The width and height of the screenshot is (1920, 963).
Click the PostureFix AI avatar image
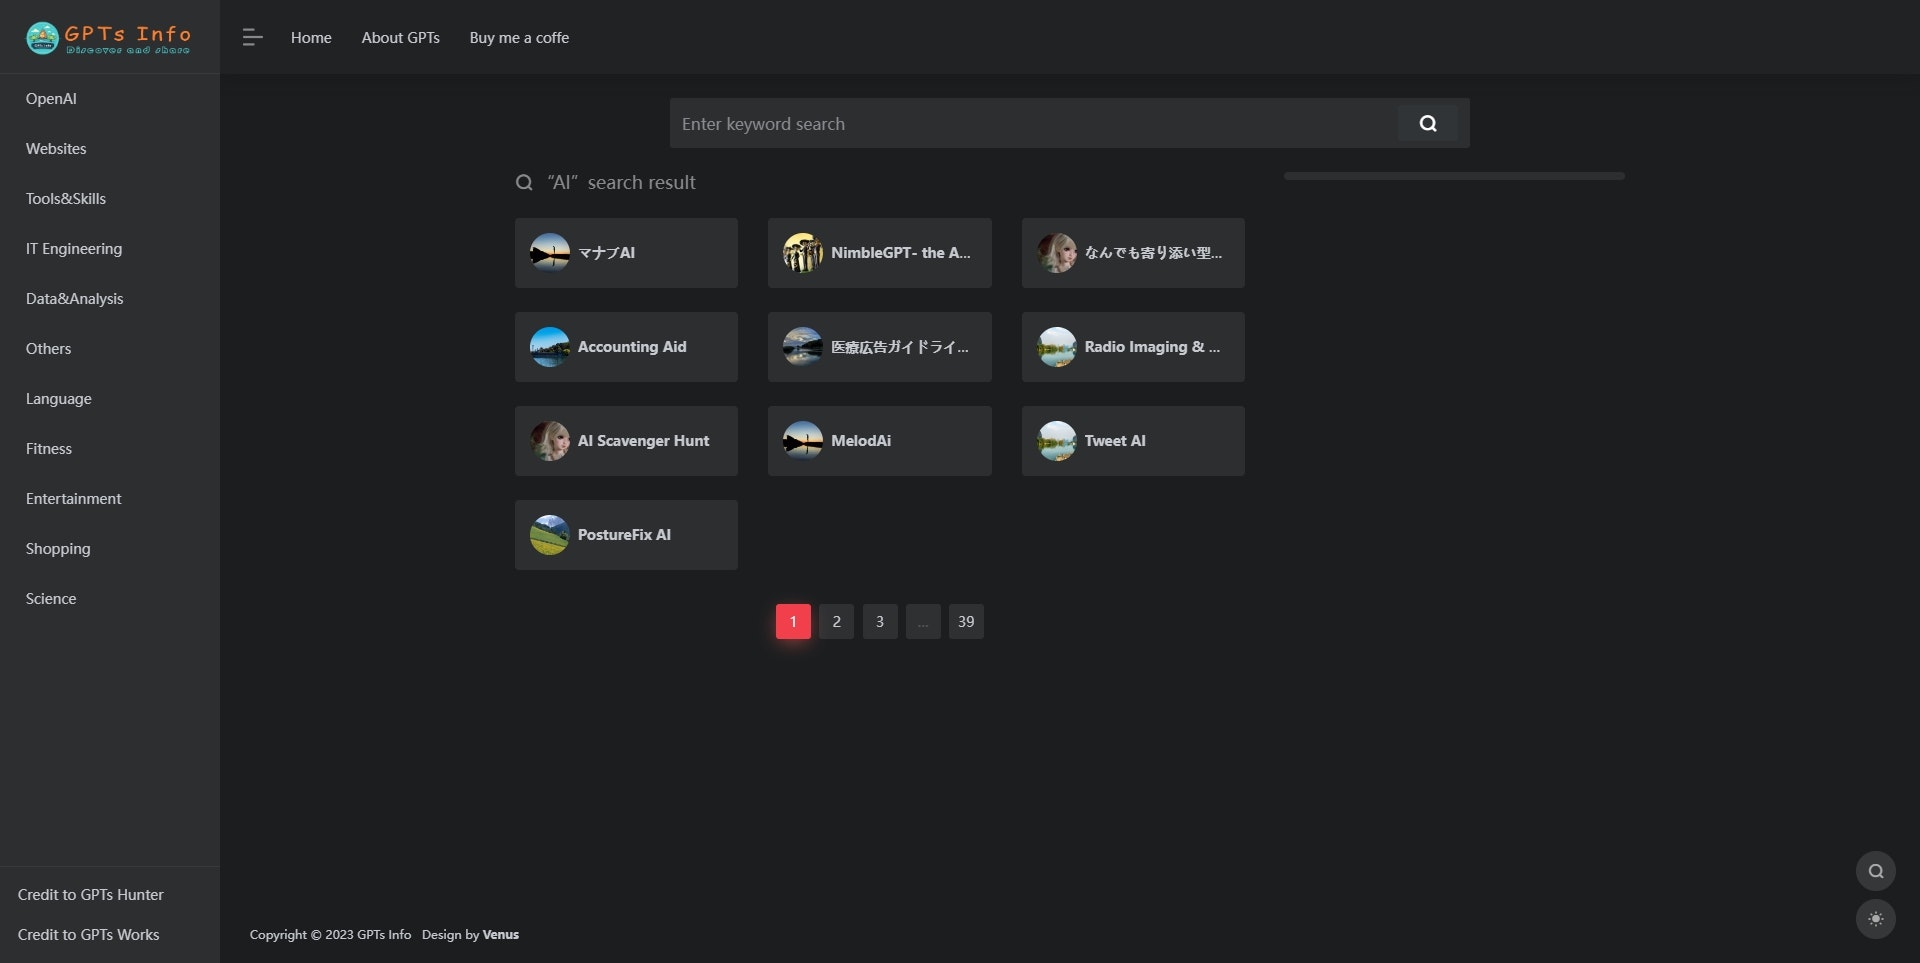point(550,535)
